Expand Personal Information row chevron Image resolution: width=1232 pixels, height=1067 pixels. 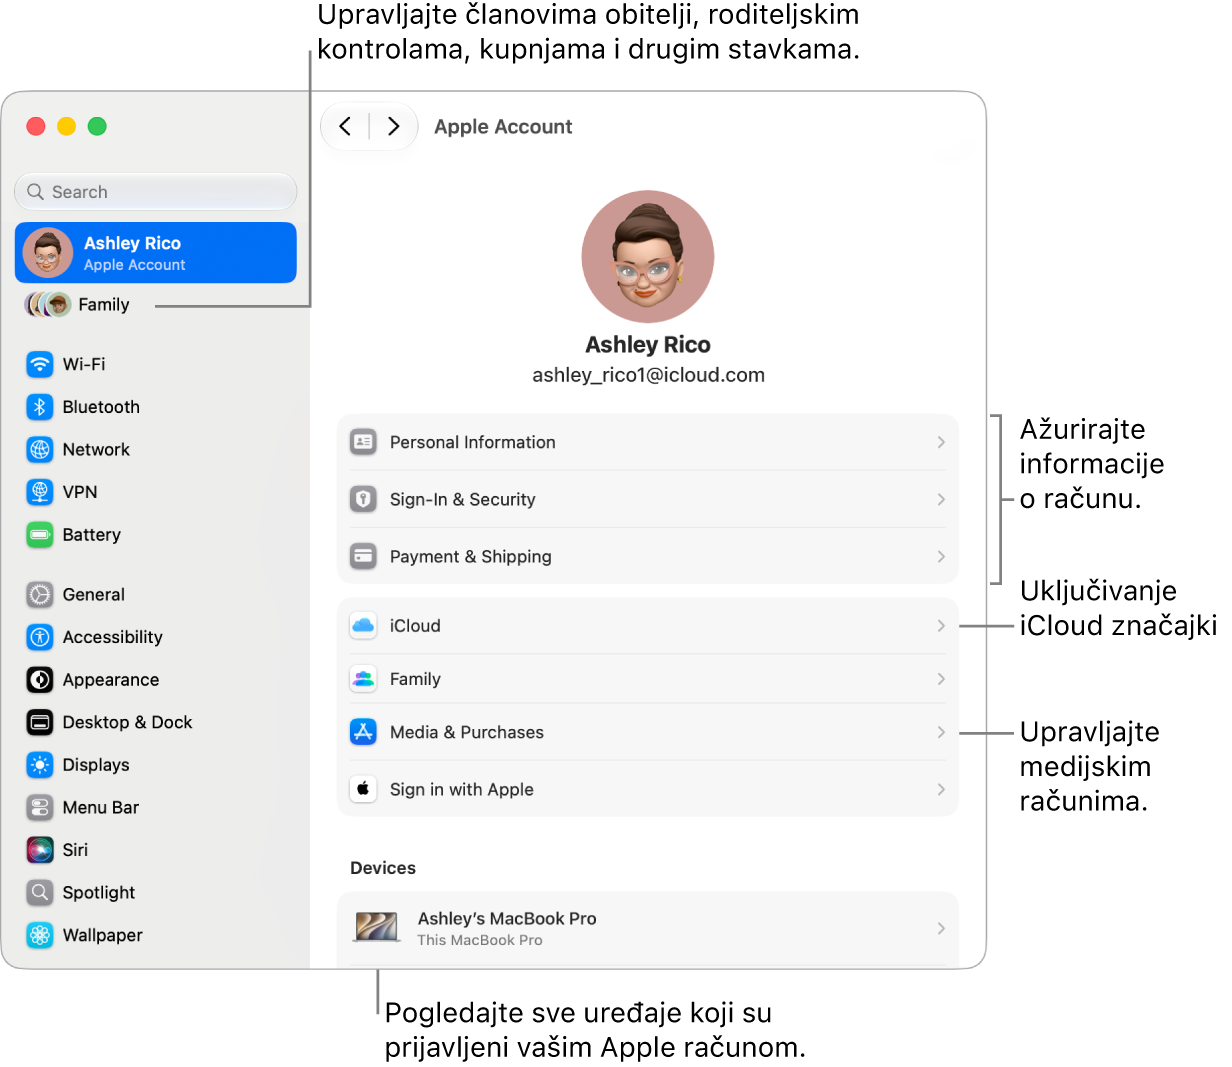coord(941,442)
